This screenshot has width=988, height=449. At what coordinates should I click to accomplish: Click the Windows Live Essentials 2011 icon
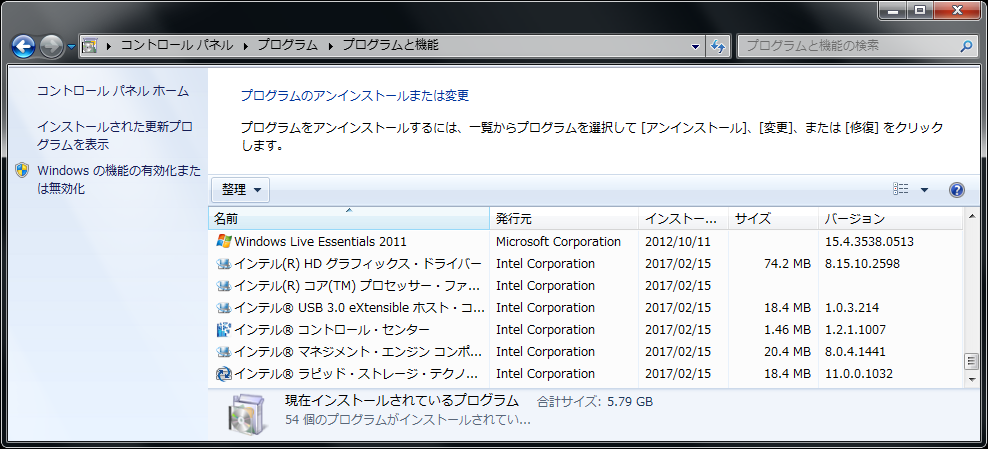point(224,242)
